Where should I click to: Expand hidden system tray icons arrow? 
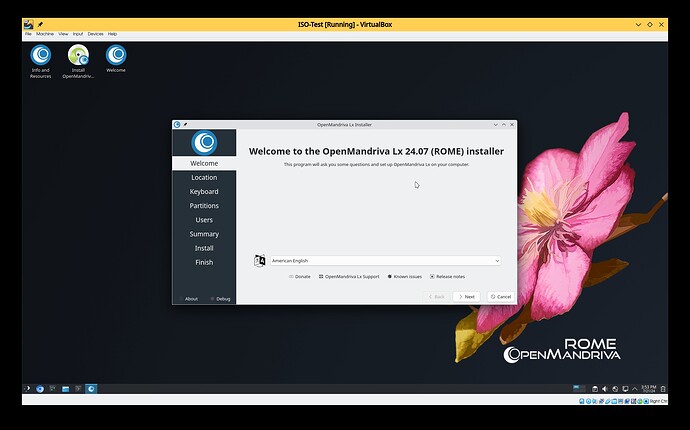coord(635,389)
